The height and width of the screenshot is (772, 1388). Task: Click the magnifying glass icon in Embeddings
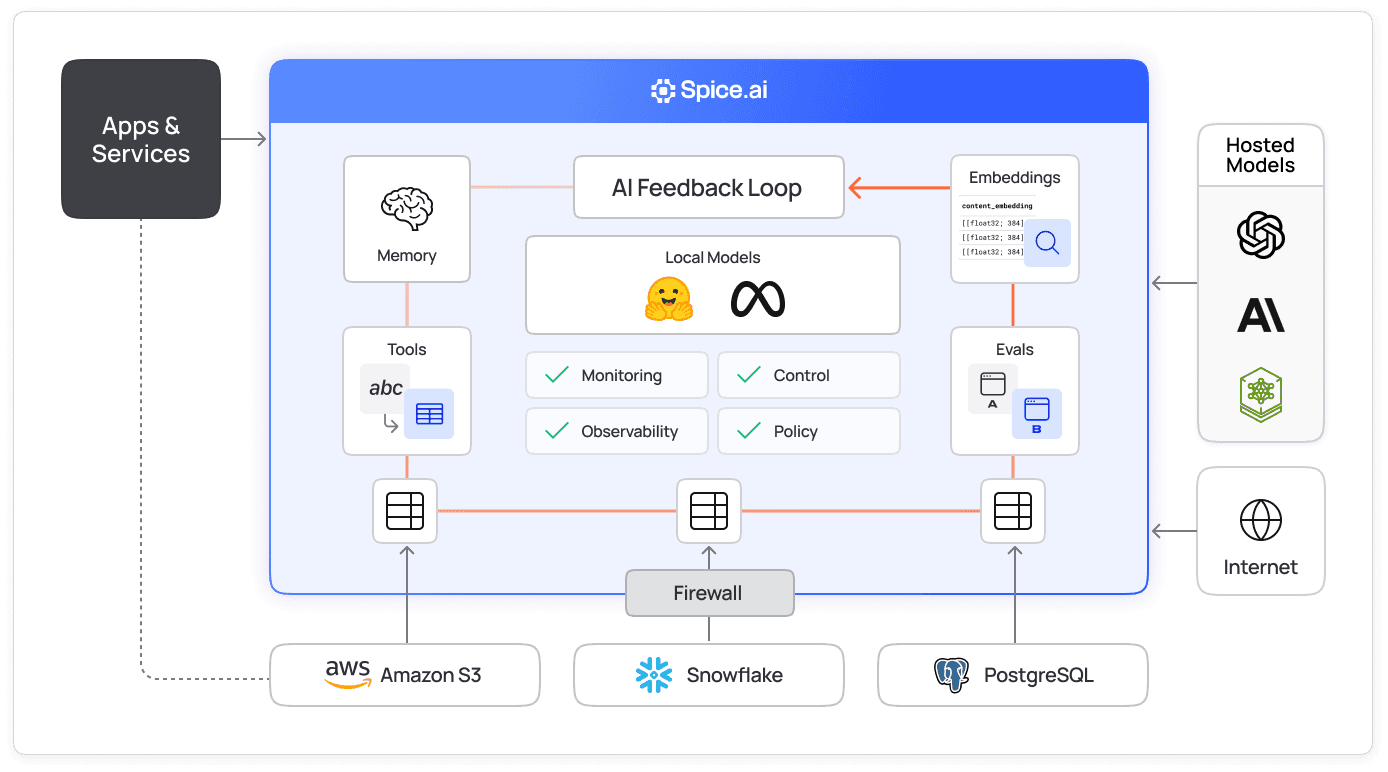pyautogui.click(x=1047, y=243)
